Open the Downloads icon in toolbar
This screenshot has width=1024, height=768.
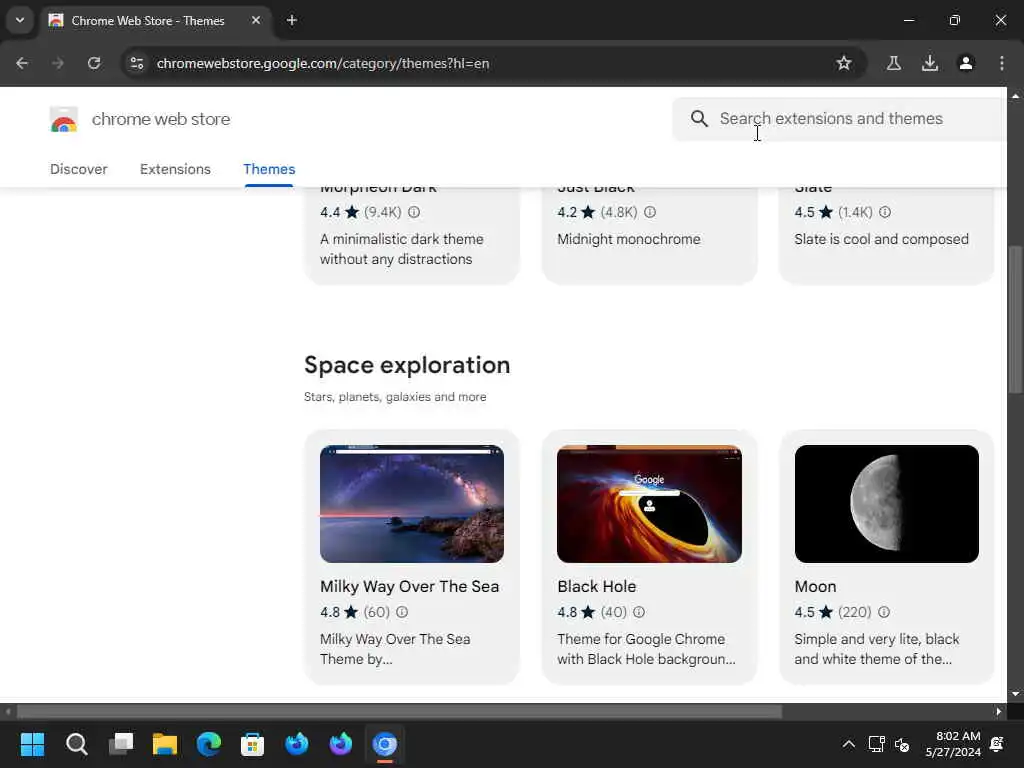929,63
